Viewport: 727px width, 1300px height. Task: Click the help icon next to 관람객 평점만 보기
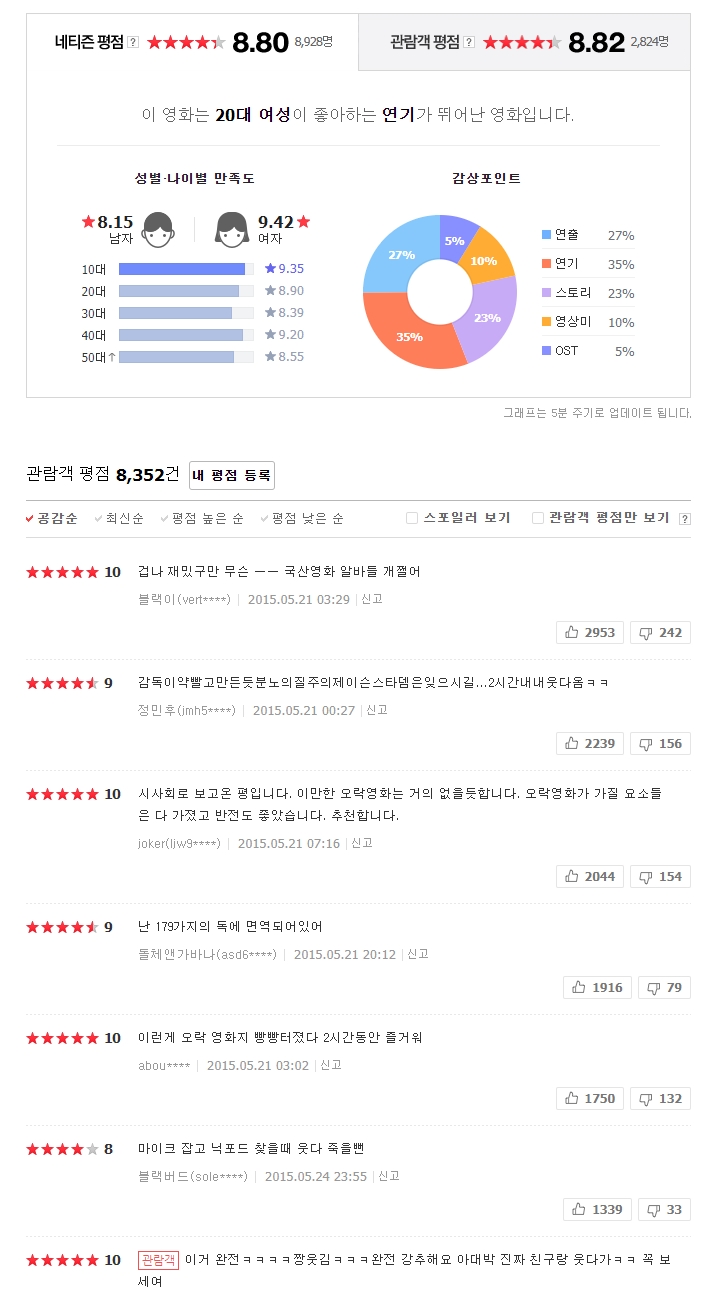[684, 519]
